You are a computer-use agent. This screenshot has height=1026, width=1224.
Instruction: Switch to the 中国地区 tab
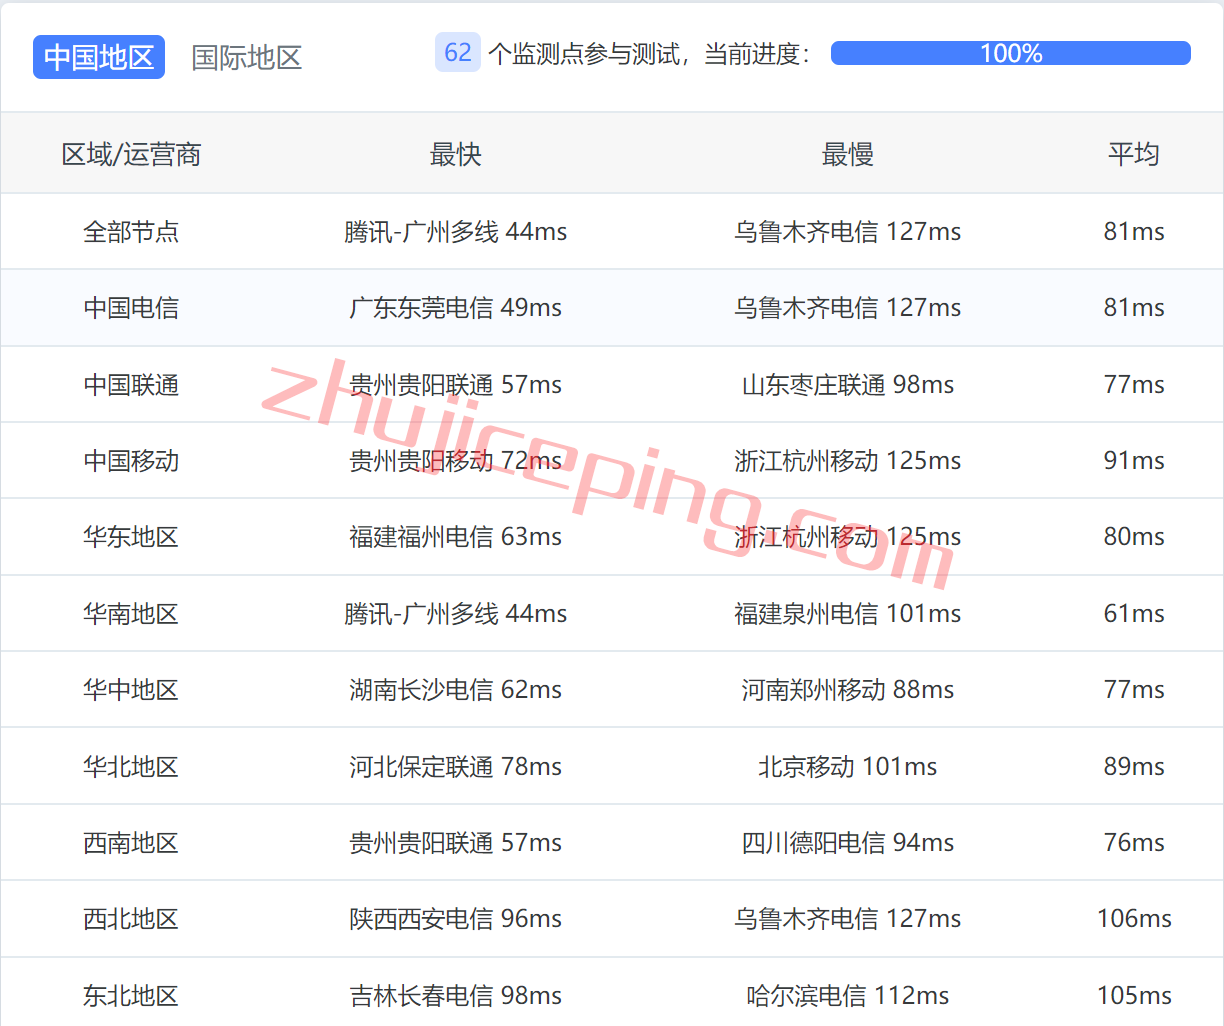click(99, 57)
